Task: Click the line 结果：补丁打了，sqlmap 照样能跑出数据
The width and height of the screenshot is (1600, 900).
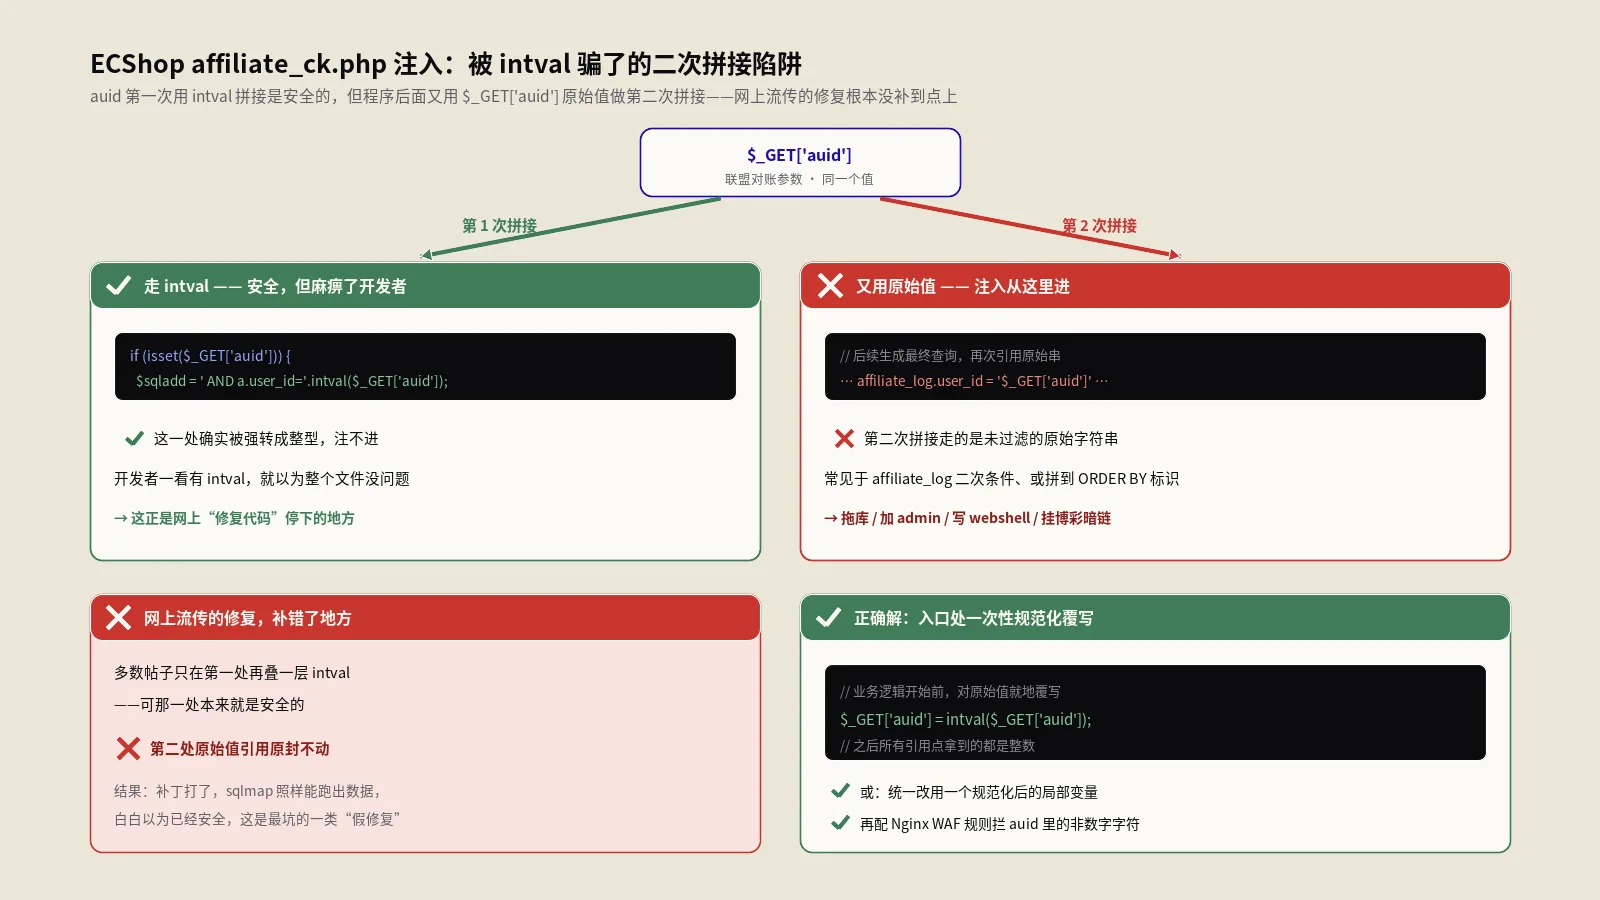Action: click(248, 791)
